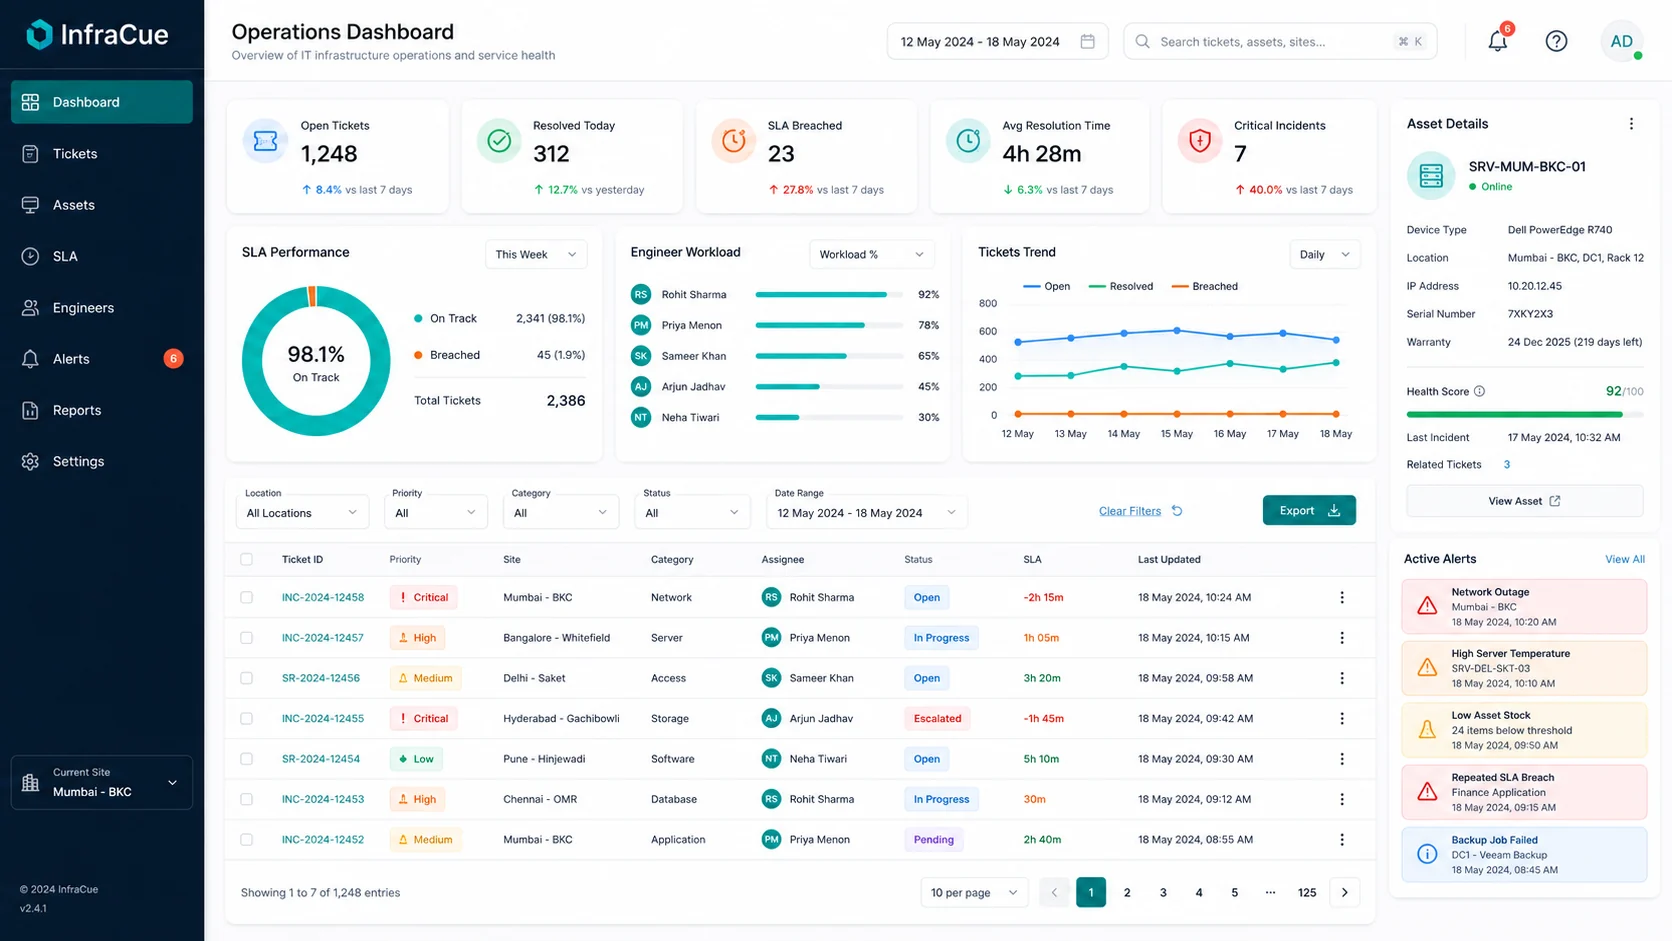This screenshot has height=941, width=1672.
Task: Open the 10 per page dropdown
Action: (974, 892)
